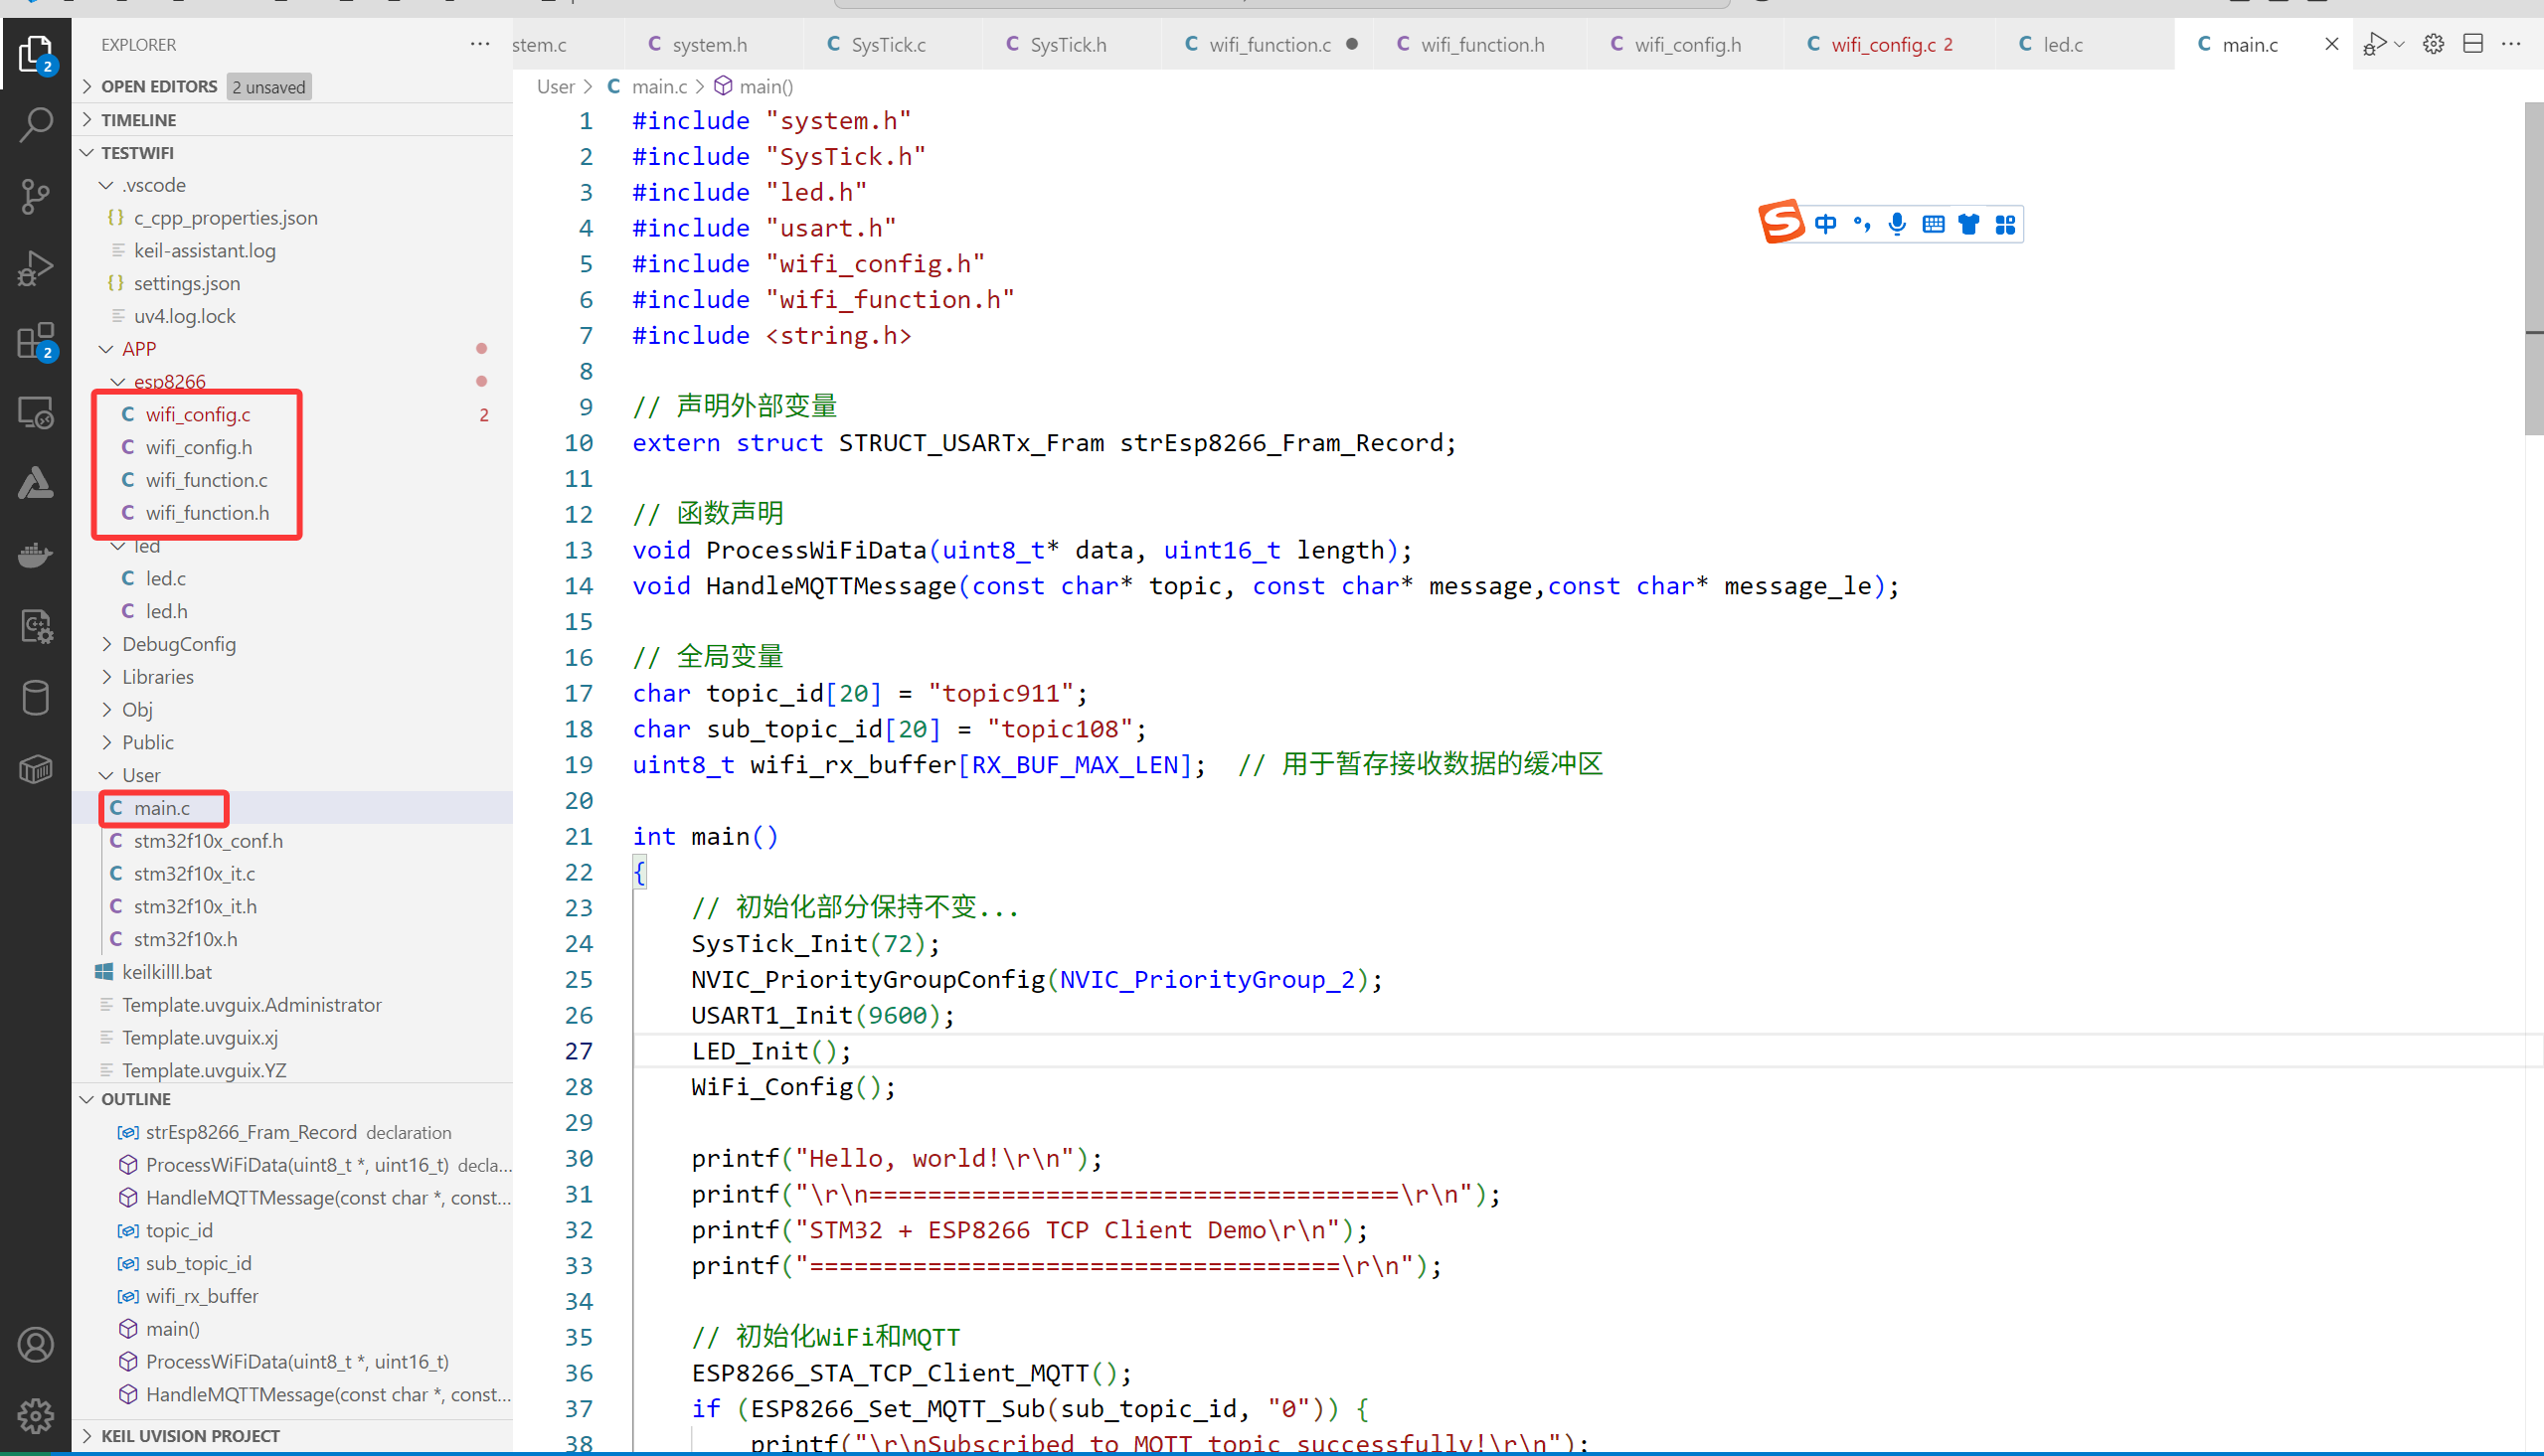This screenshot has width=2544, height=1456.
Task: Open the Extensions view
Action: click(x=36, y=340)
